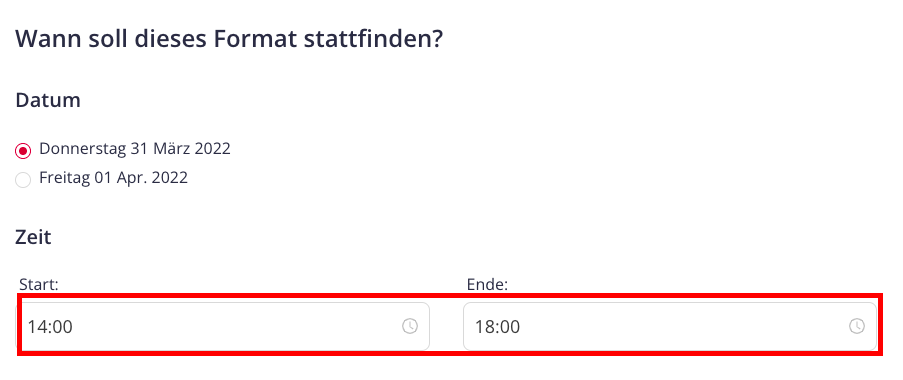Open the clock picker in Ende field
903x380 pixels.
pyautogui.click(x=857, y=326)
